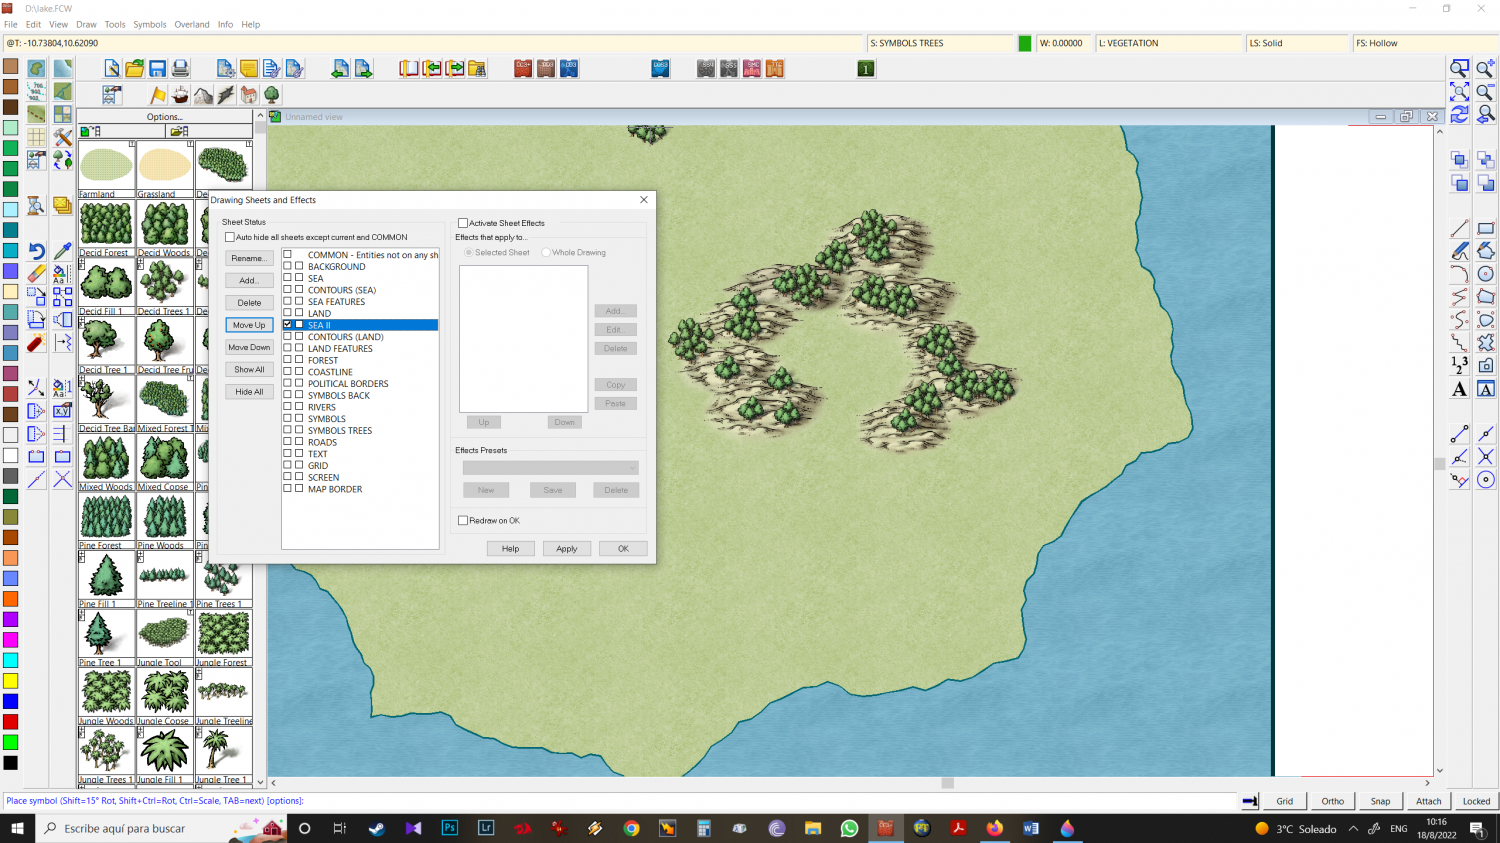Open the Tools menu
The width and height of the screenshot is (1500, 843).
(x=115, y=24)
